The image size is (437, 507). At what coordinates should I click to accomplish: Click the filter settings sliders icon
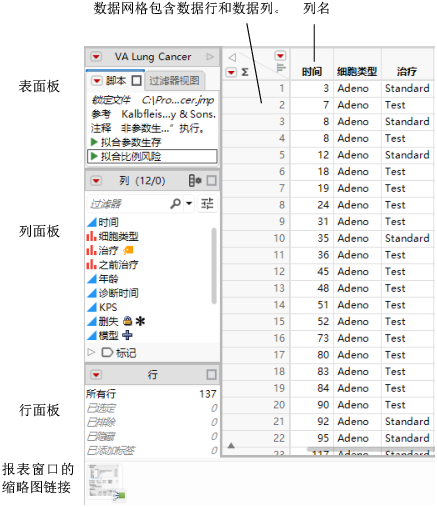(x=207, y=203)
